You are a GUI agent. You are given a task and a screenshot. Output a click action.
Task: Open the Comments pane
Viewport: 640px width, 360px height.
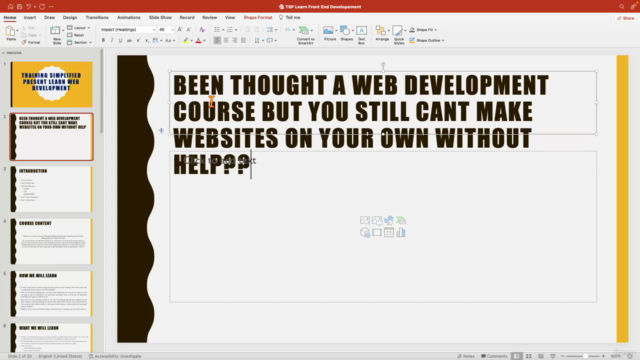tap(494, 356)
